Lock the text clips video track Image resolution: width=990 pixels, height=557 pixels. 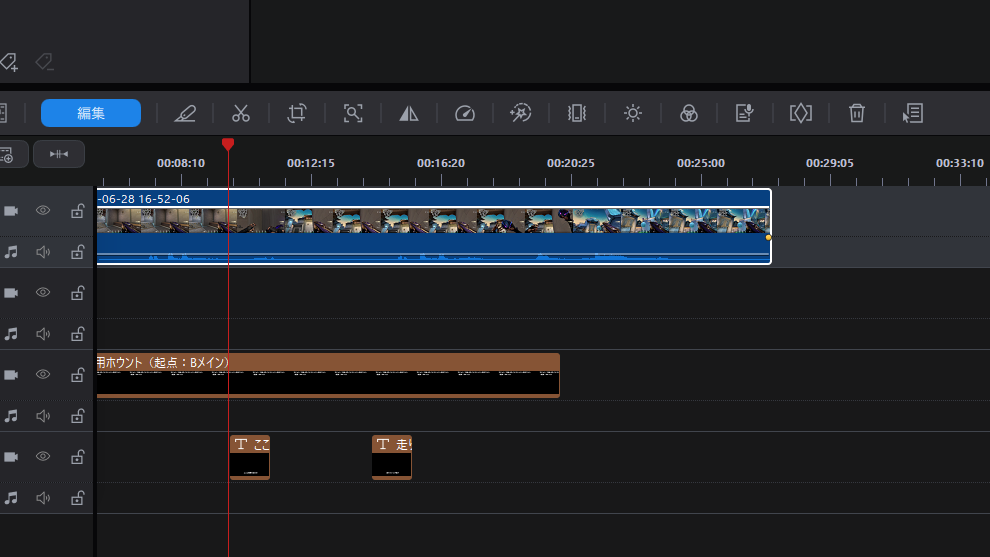point(77,457)
